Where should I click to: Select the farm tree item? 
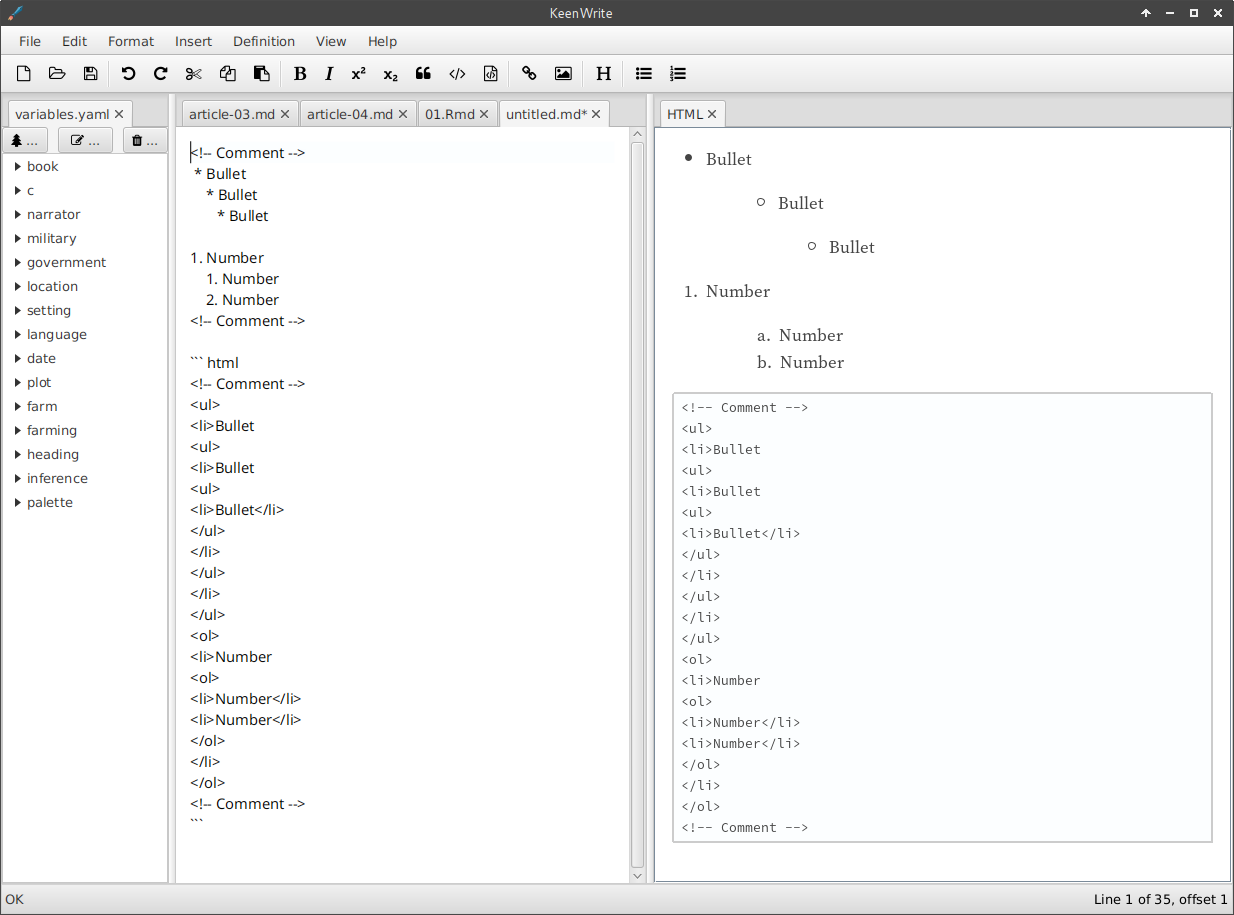click(42, 406)
